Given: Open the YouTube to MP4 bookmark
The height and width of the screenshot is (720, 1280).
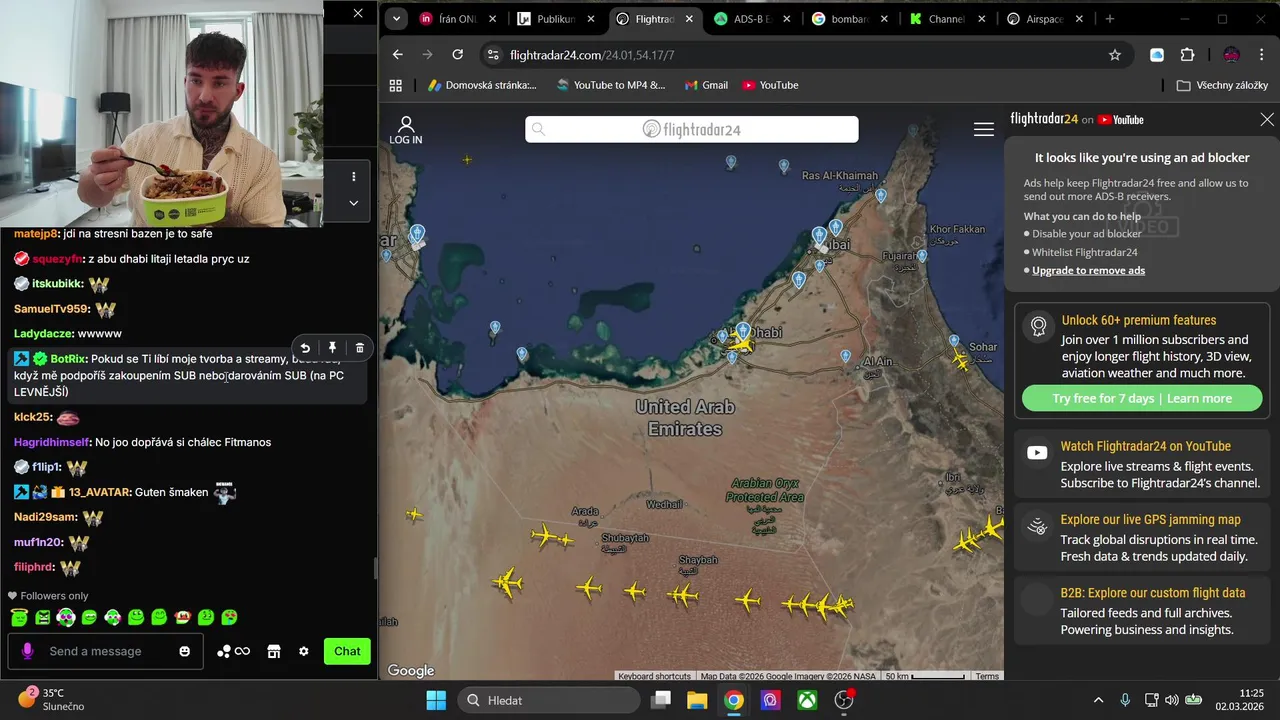Looking at the screenshot, I should coord(610,85).
